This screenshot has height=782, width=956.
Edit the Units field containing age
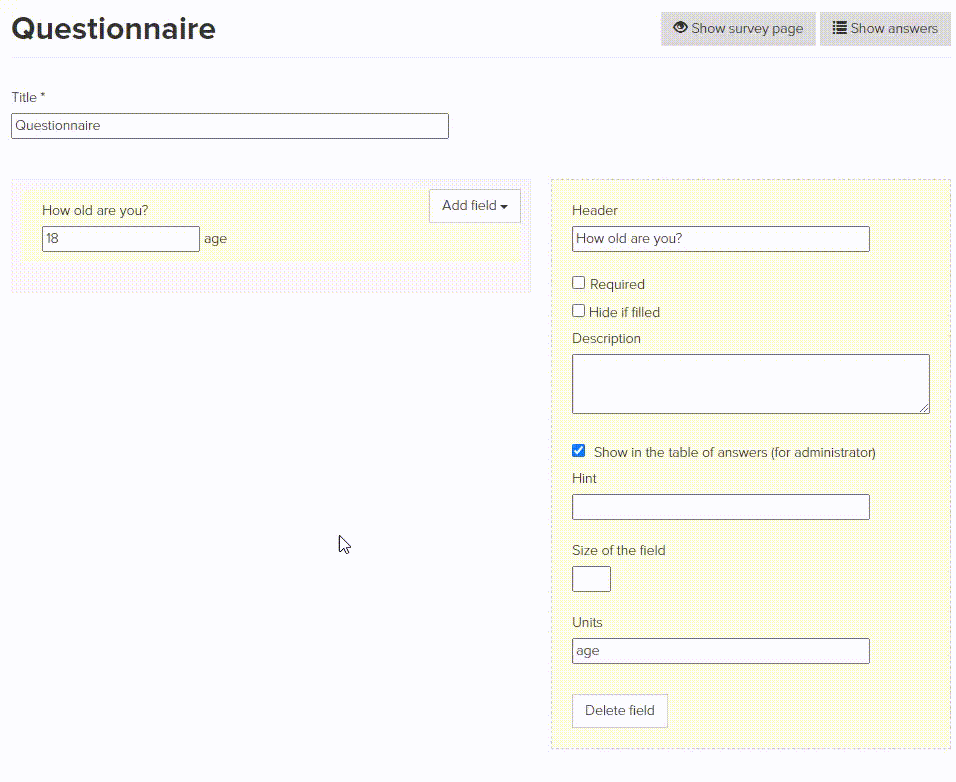(720, 651)
